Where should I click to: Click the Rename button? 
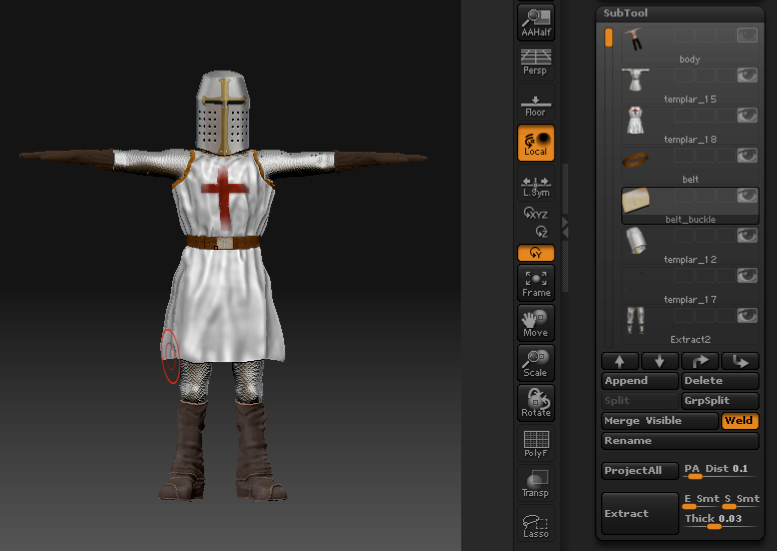[x=680, y=441]
